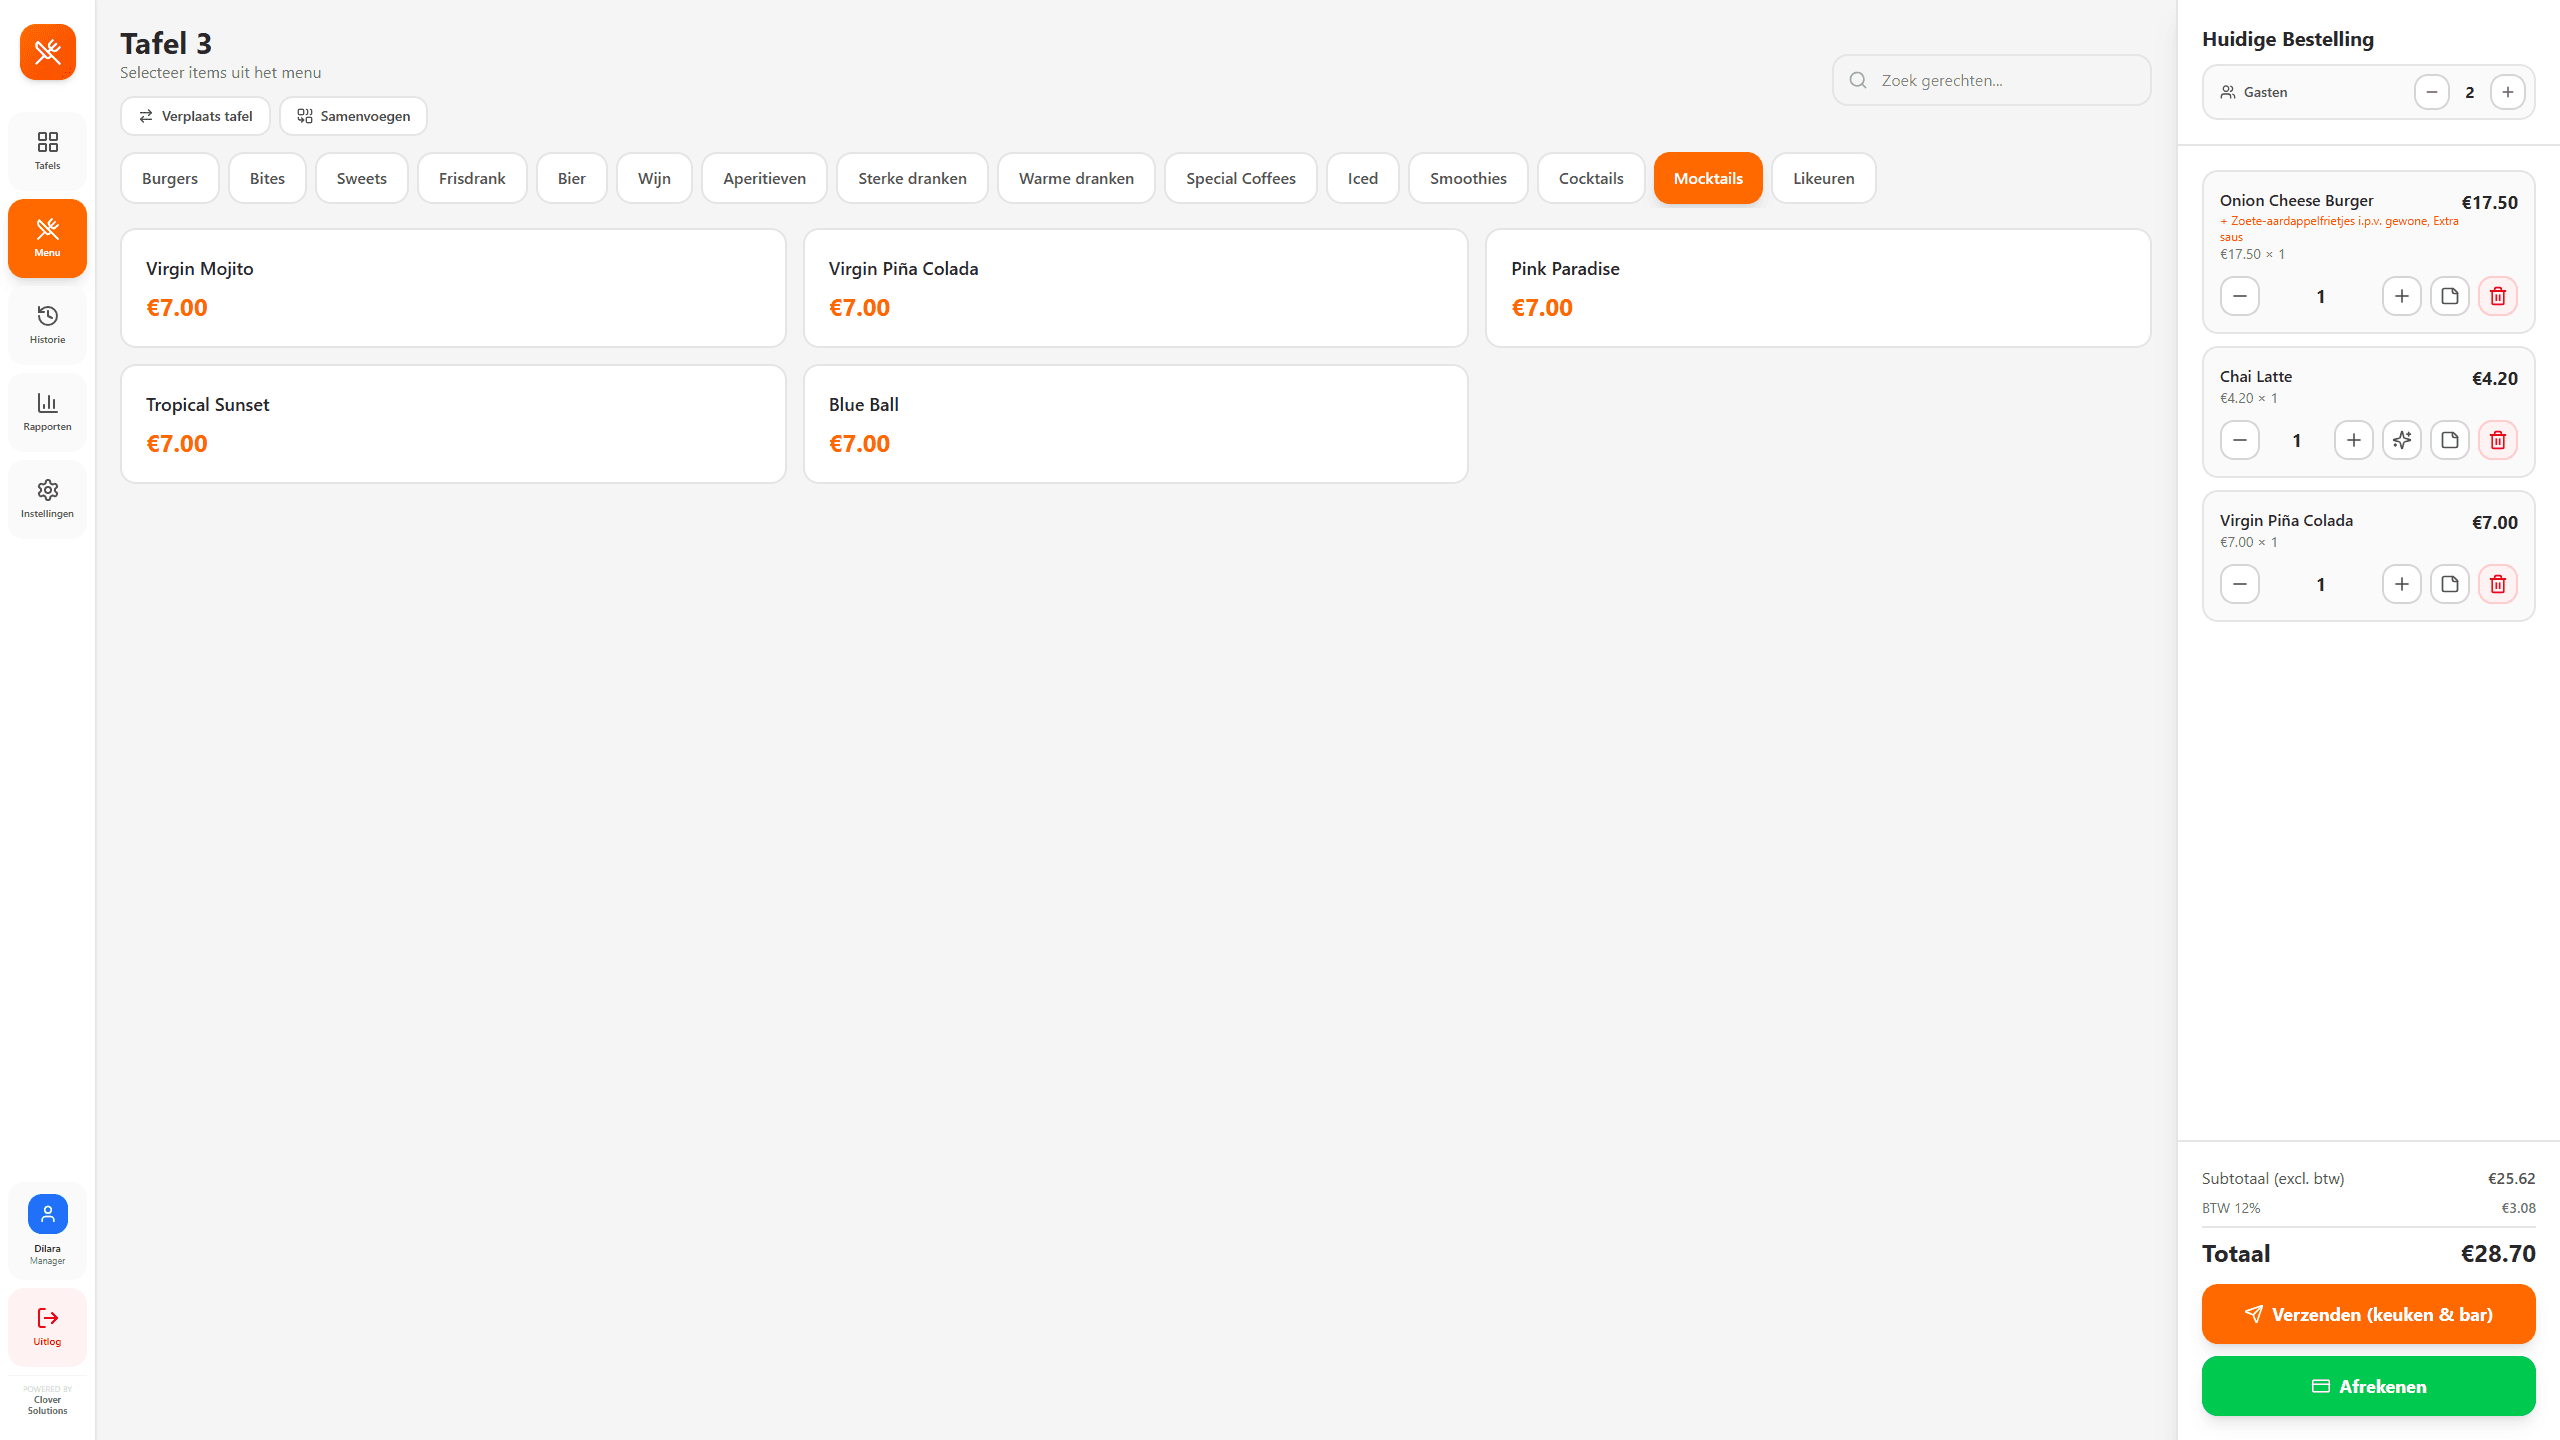Add Blue Ball to the order
The height and width of the screenshot is (1440, 2560).
pyautogui.click(x=1135, y=424)
